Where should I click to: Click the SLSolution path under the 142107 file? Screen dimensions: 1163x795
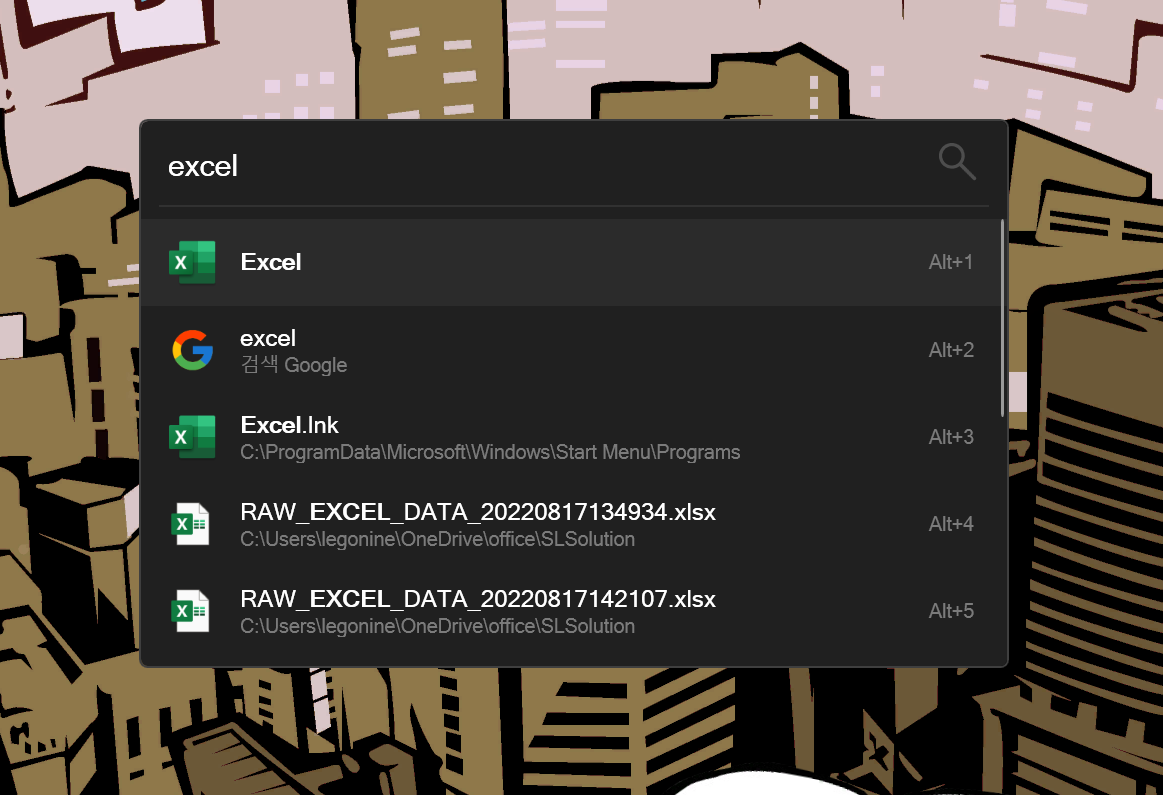tap(437, 626)
